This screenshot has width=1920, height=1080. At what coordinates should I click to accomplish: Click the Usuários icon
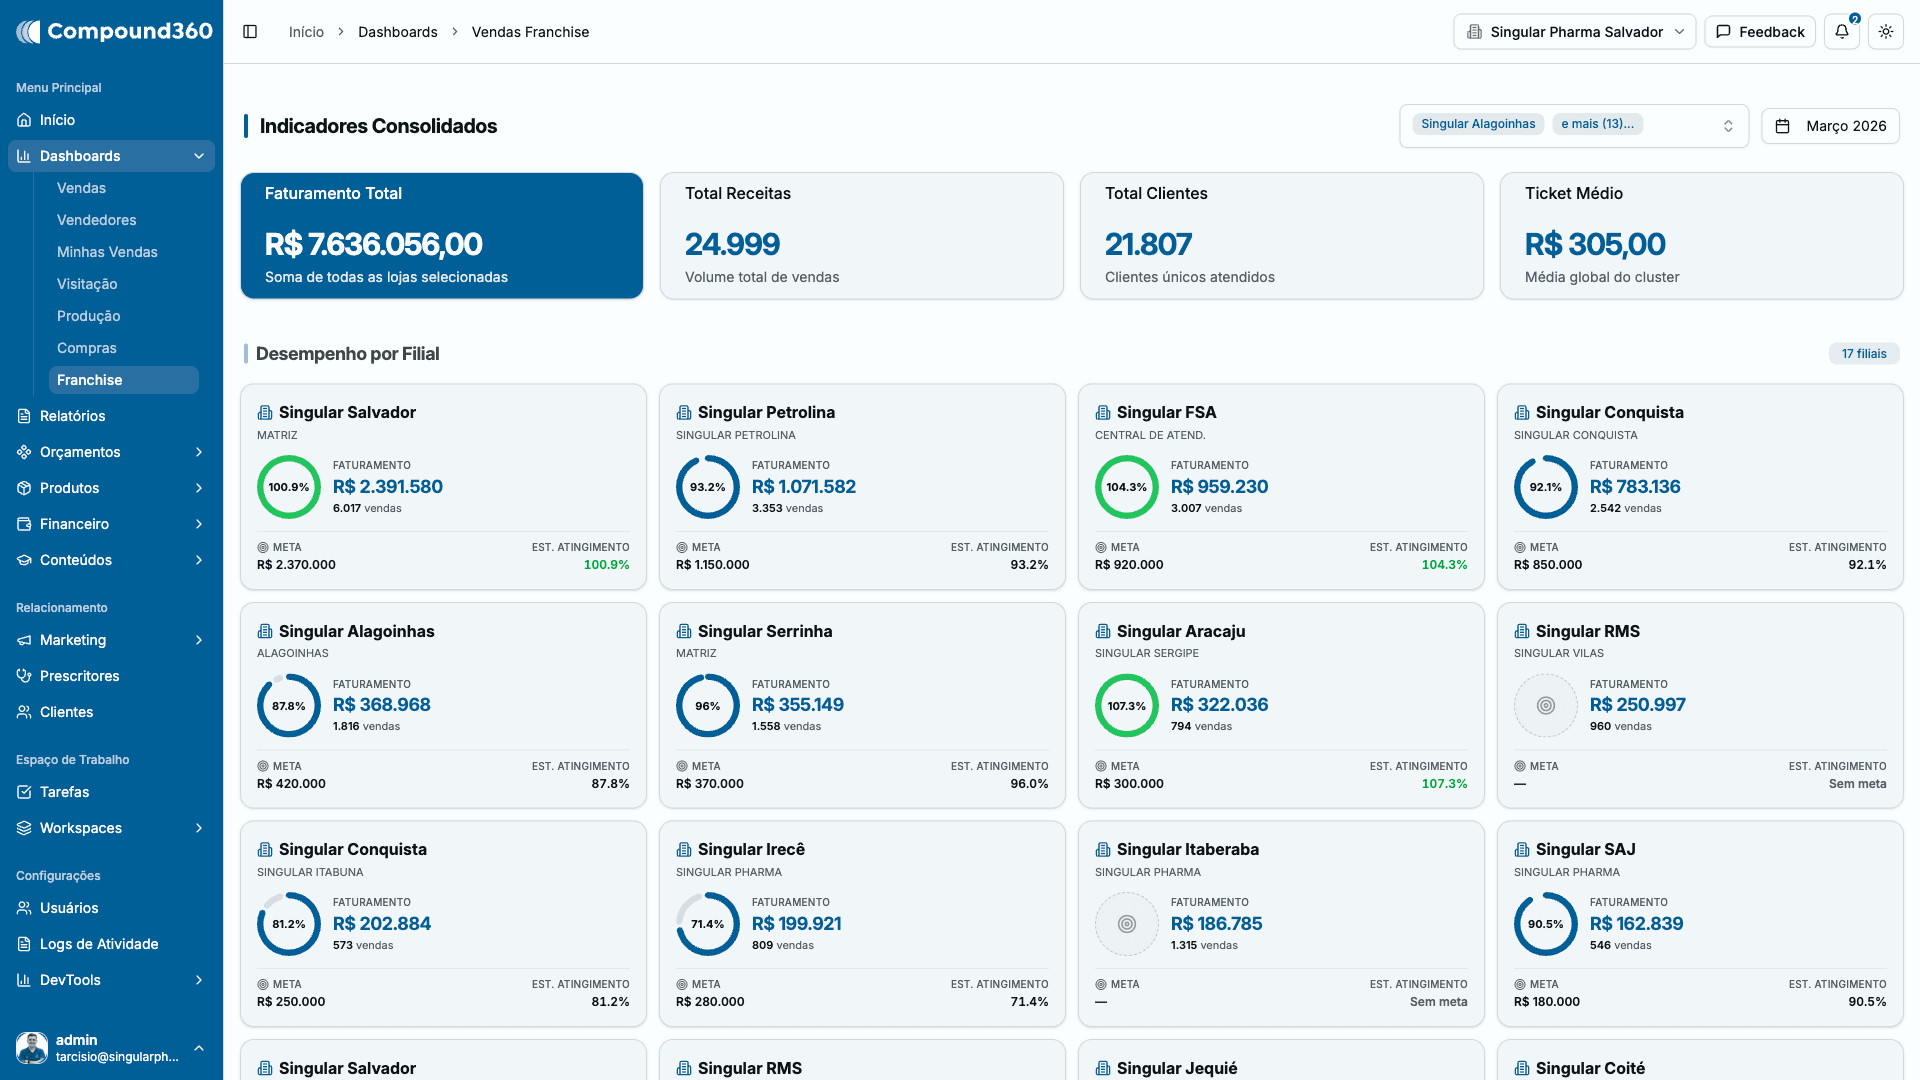coord(24,908)
